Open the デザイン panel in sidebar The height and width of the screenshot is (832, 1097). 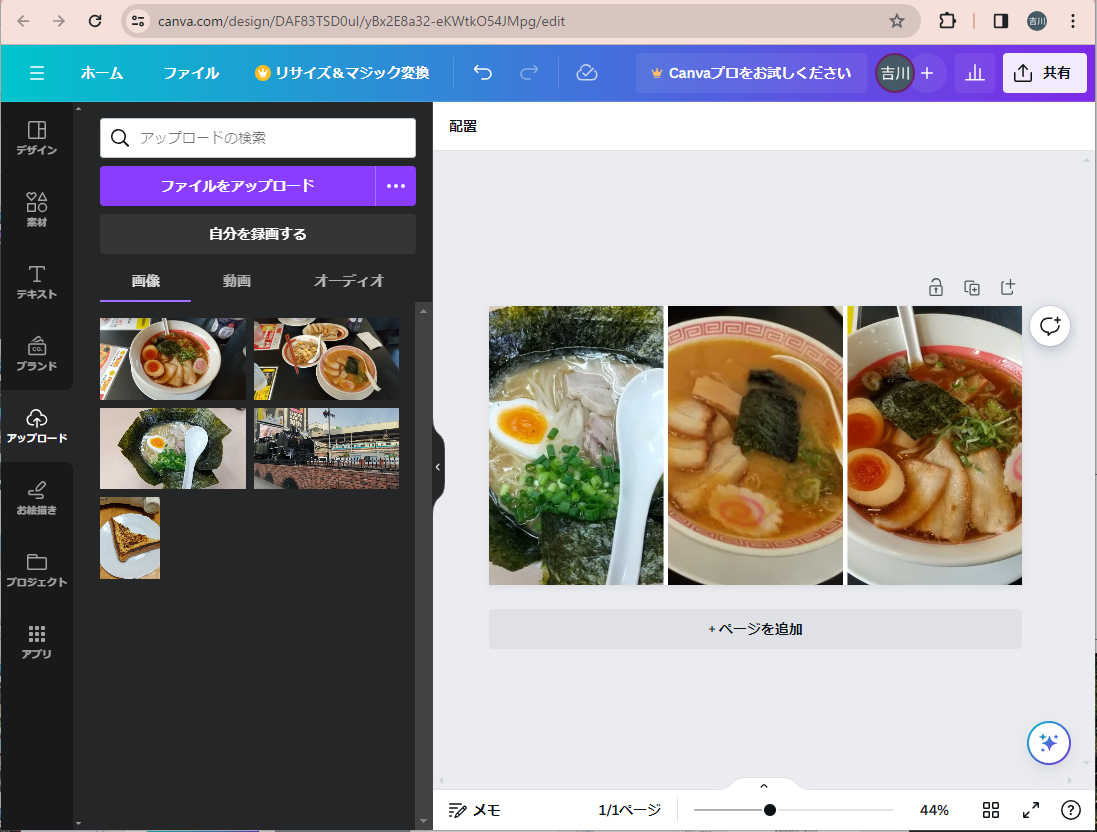(36, 138)
